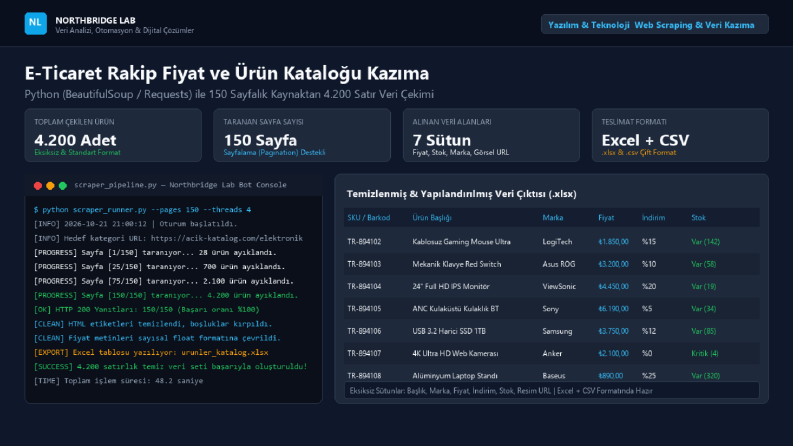Select SKU cell TR-894105

pyautogui.click(x=364, y=308)
